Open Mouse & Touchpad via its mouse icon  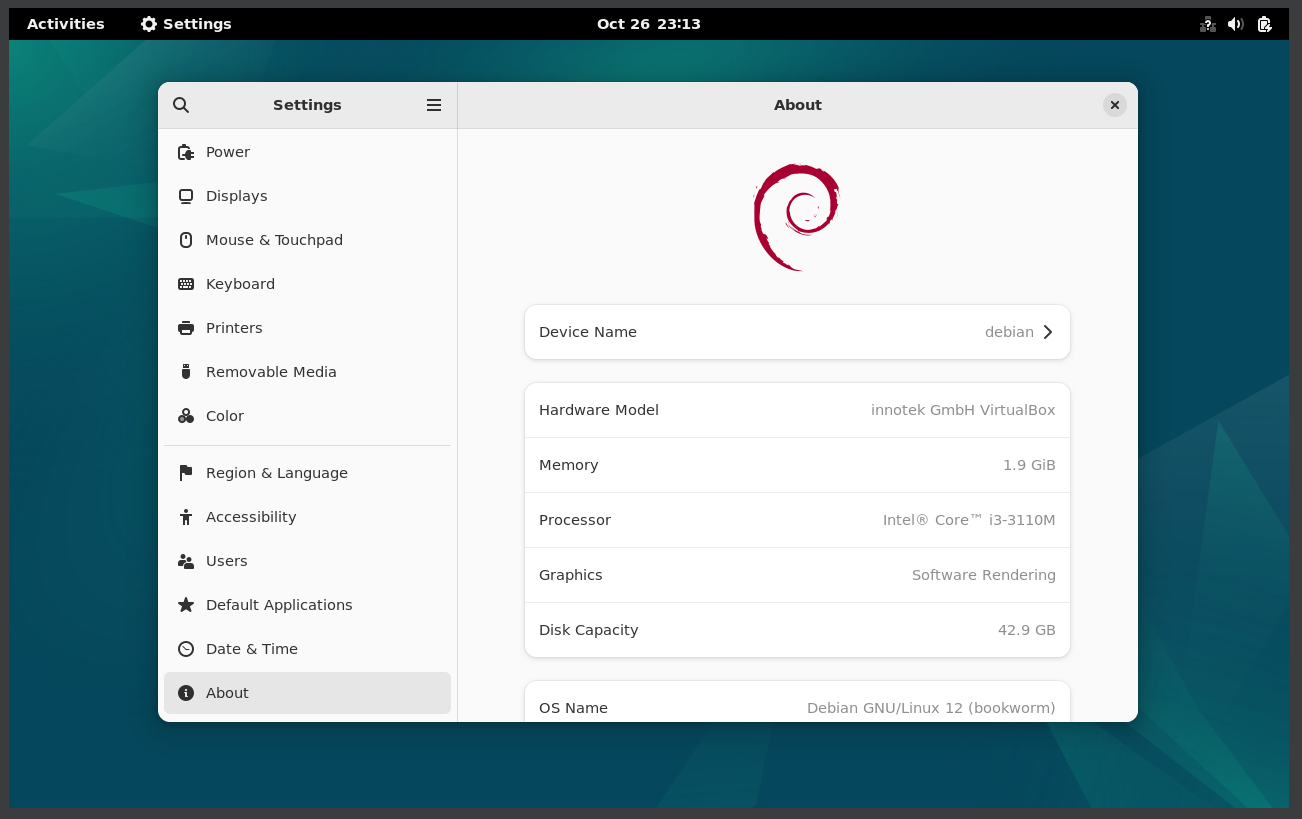(x=185, y=240)
